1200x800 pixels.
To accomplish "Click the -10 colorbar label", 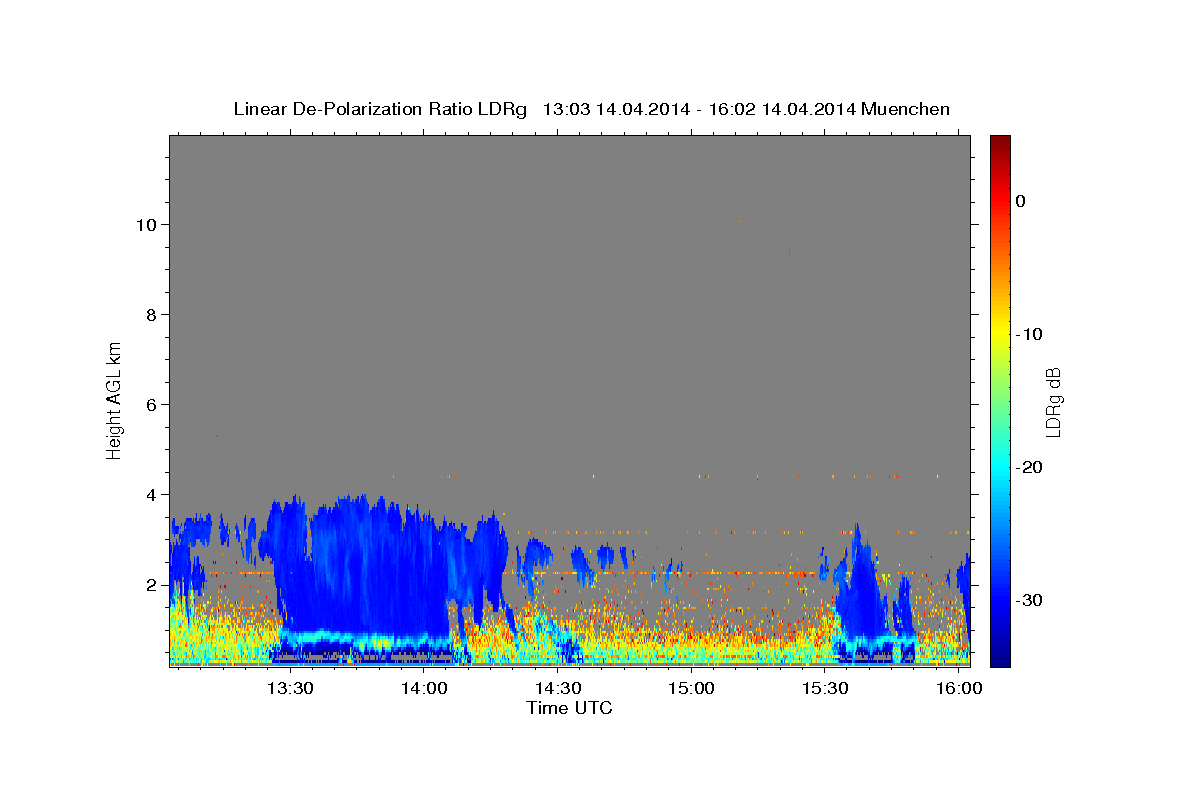I will pos(1030,334).
